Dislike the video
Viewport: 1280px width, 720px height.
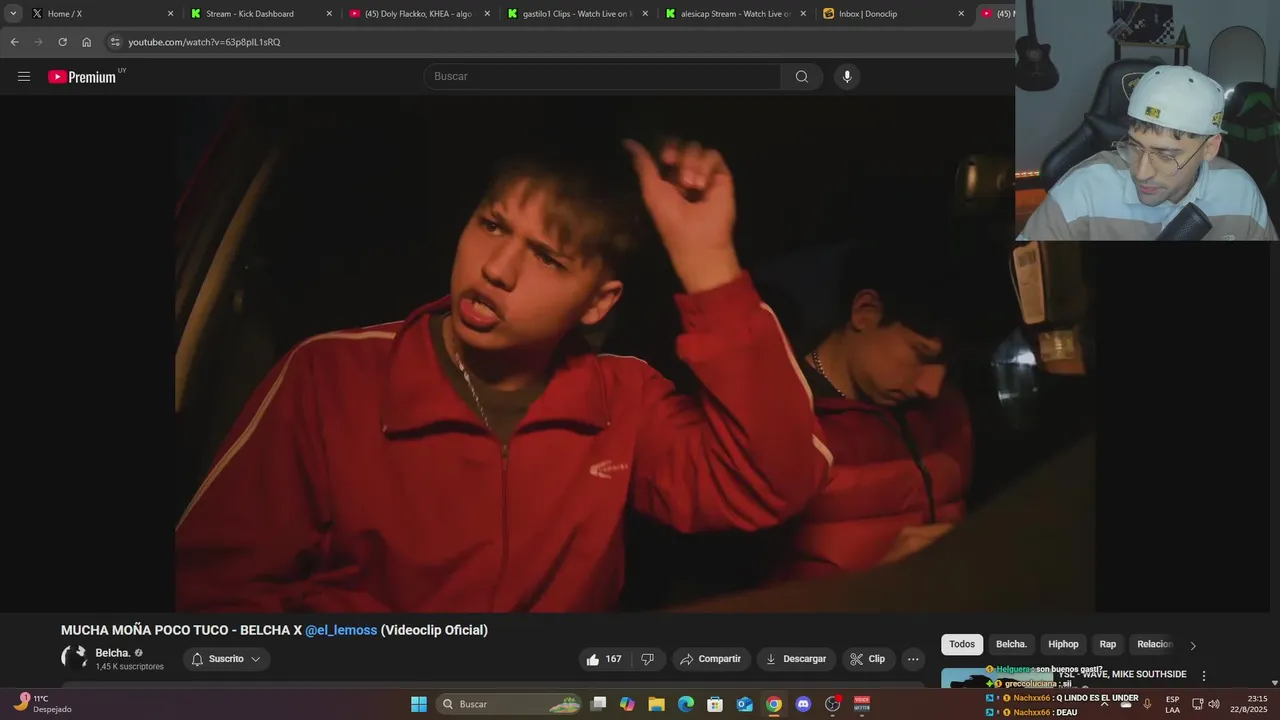pyautogui.click(x=648, y=659)
